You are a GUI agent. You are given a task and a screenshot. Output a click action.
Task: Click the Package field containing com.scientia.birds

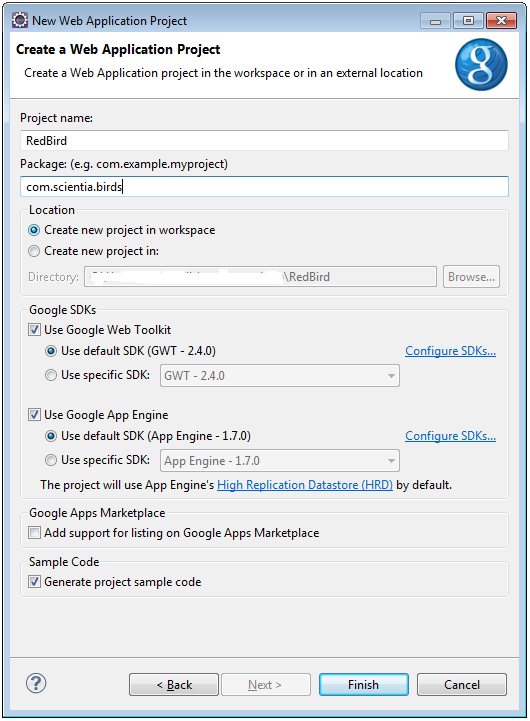coord(264,187)
